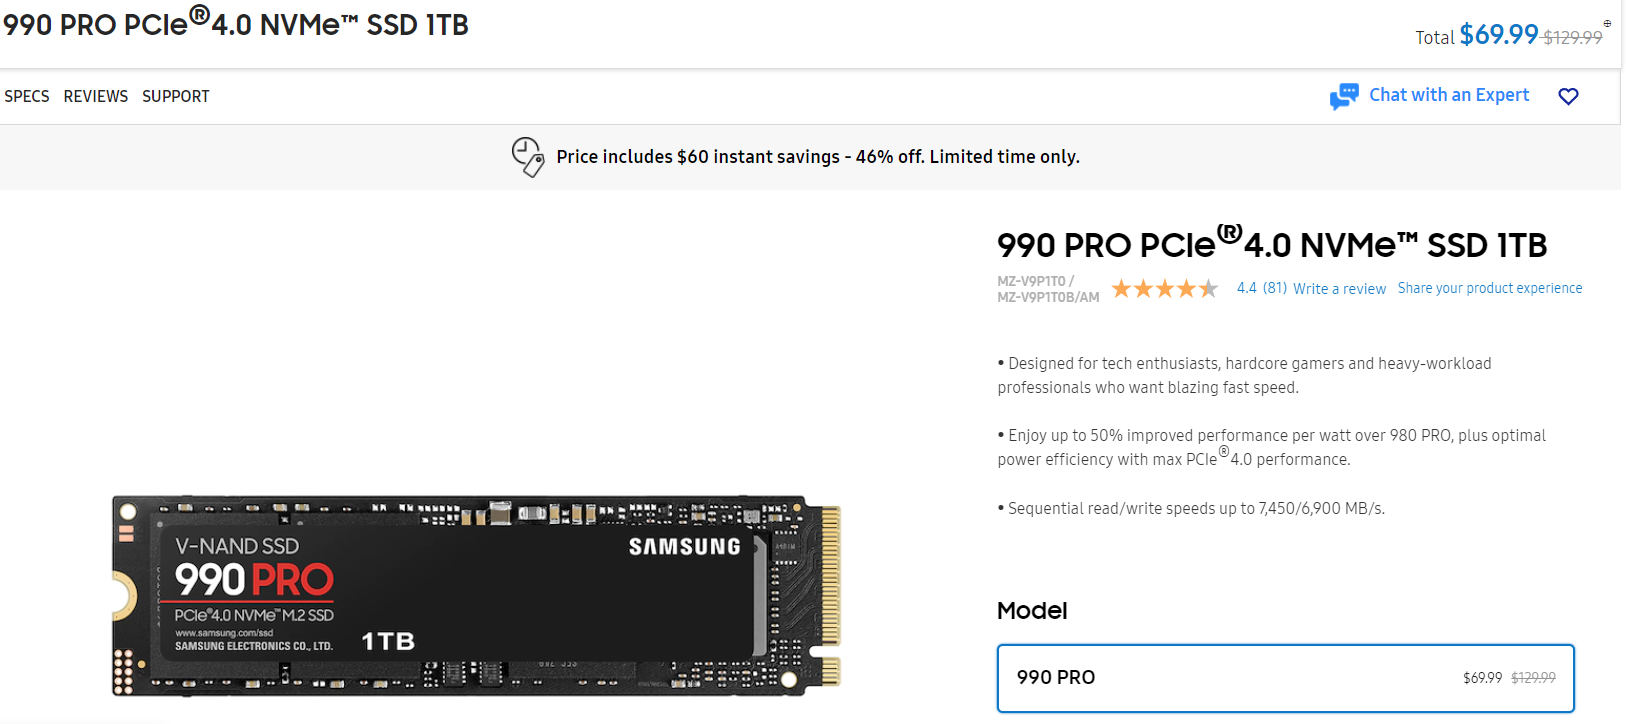Screen dimensions: 1628x724
Task: Click the Samsung 990 PRO SSD product image
Action: [x=476, y=595]
